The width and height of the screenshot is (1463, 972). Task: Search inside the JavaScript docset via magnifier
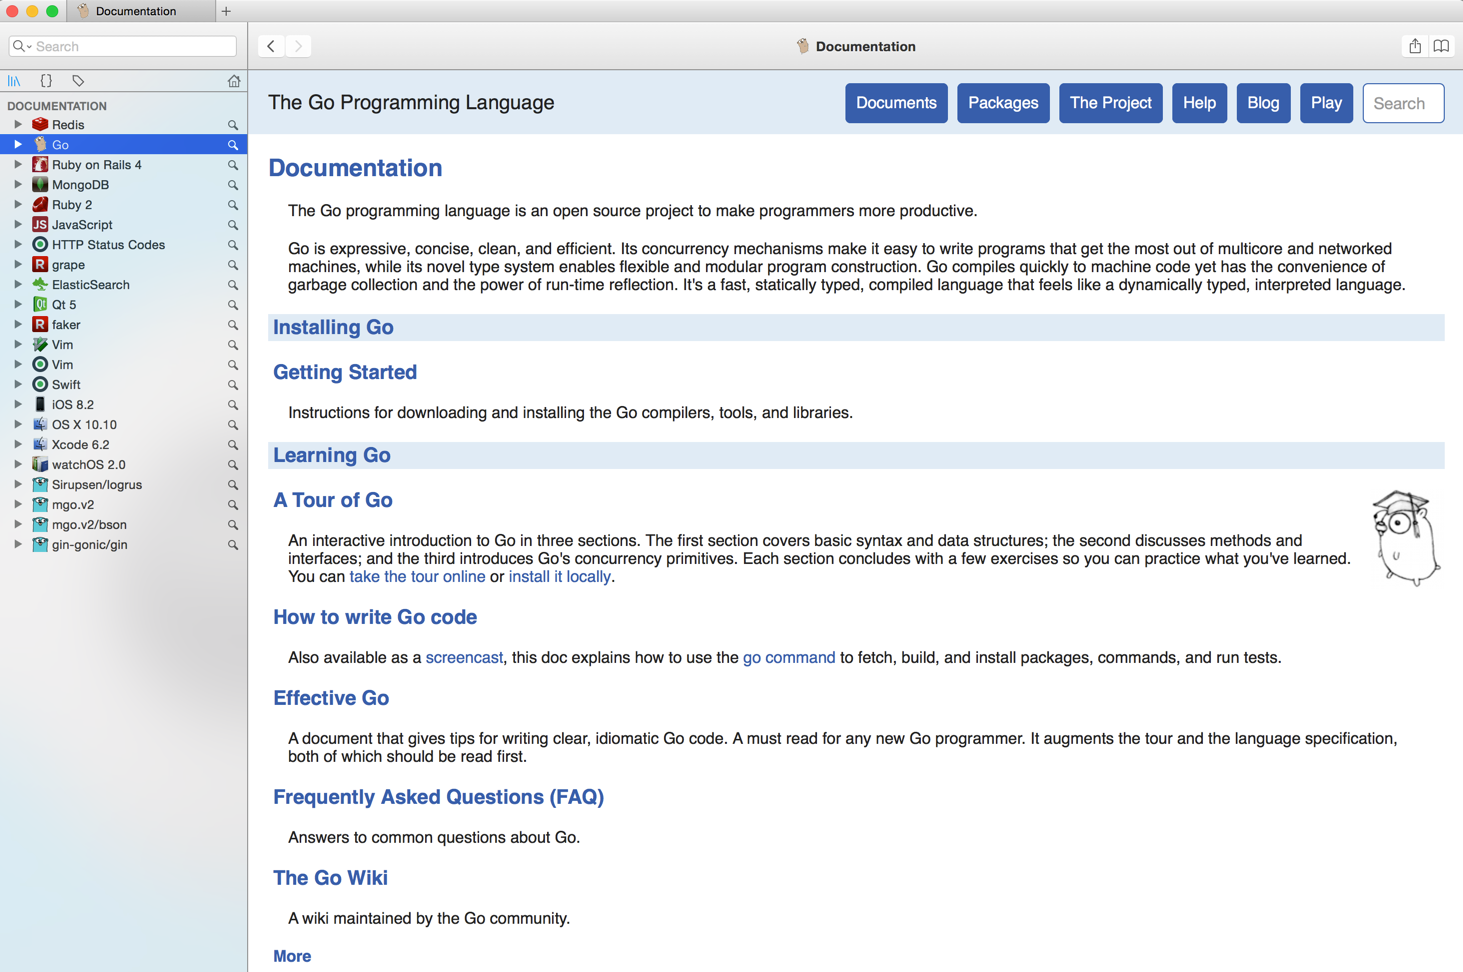tap(233, 225)
